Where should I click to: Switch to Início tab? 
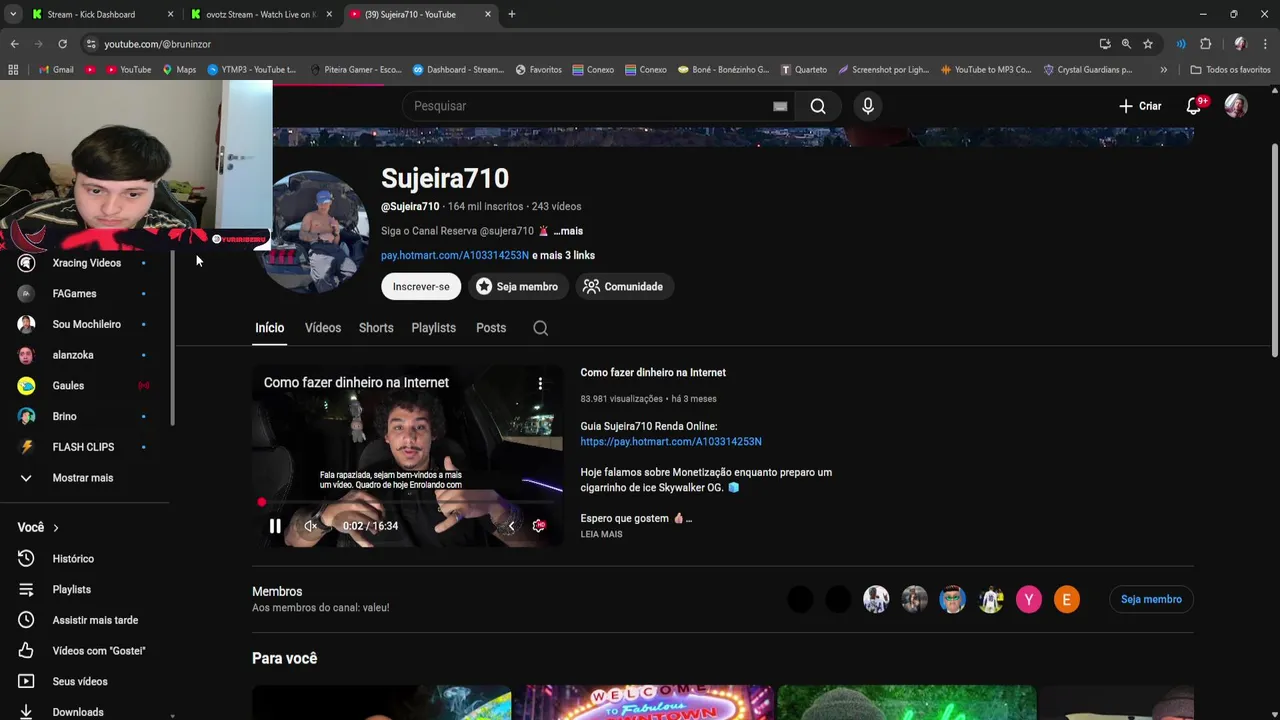coord(269,328)
